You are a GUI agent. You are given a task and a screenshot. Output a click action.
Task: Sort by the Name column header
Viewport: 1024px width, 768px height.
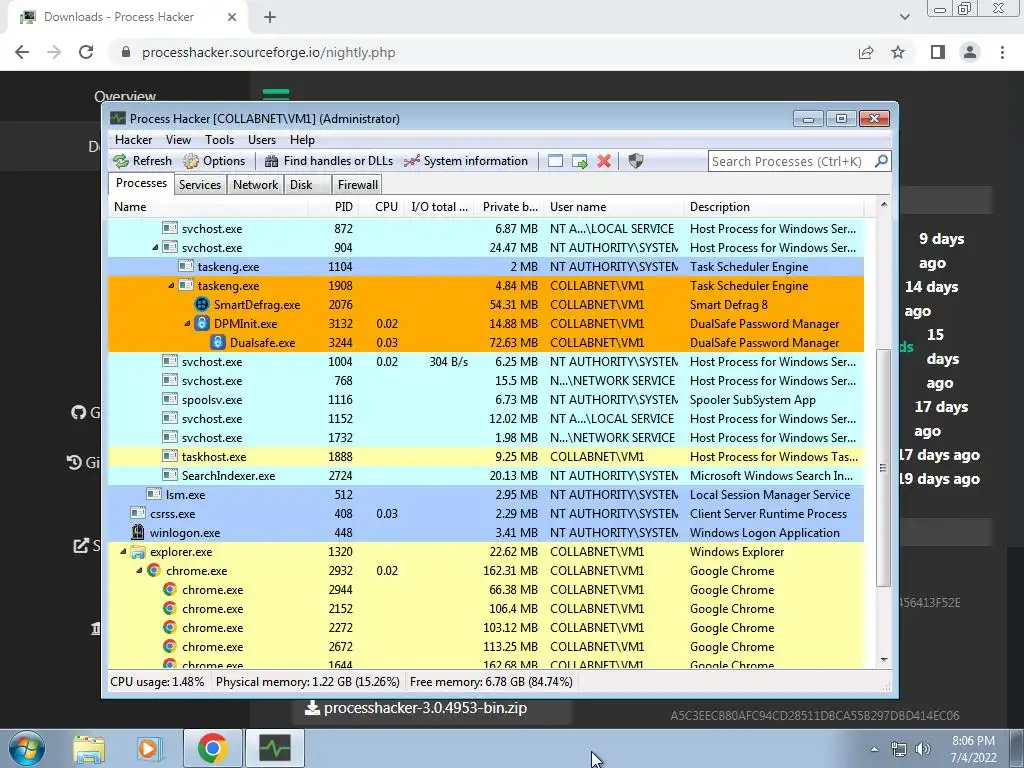pos(209,207)
